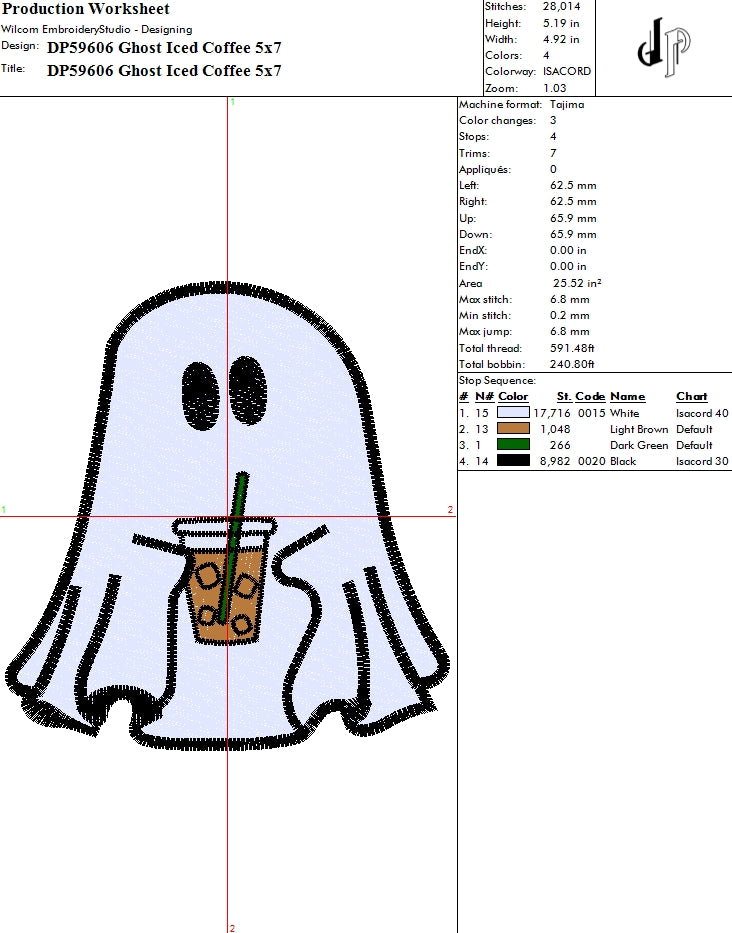Screen dimensions: 732x933
Task: Click the 'Stops:' label
Action: (474, 136)
